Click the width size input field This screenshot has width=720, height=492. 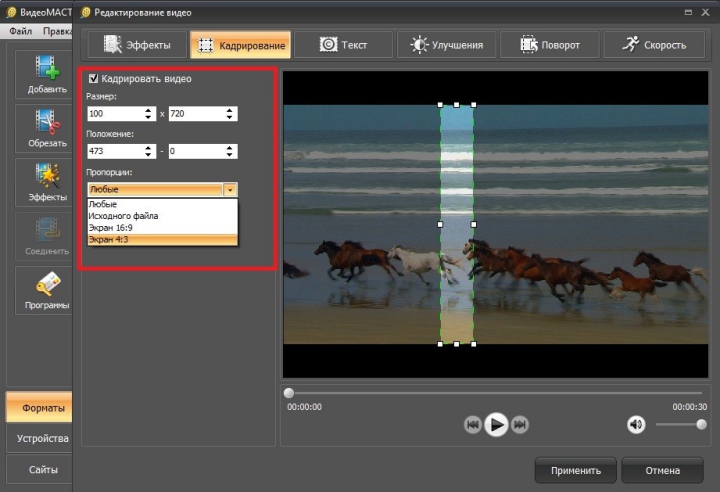(x=114, y=114)
